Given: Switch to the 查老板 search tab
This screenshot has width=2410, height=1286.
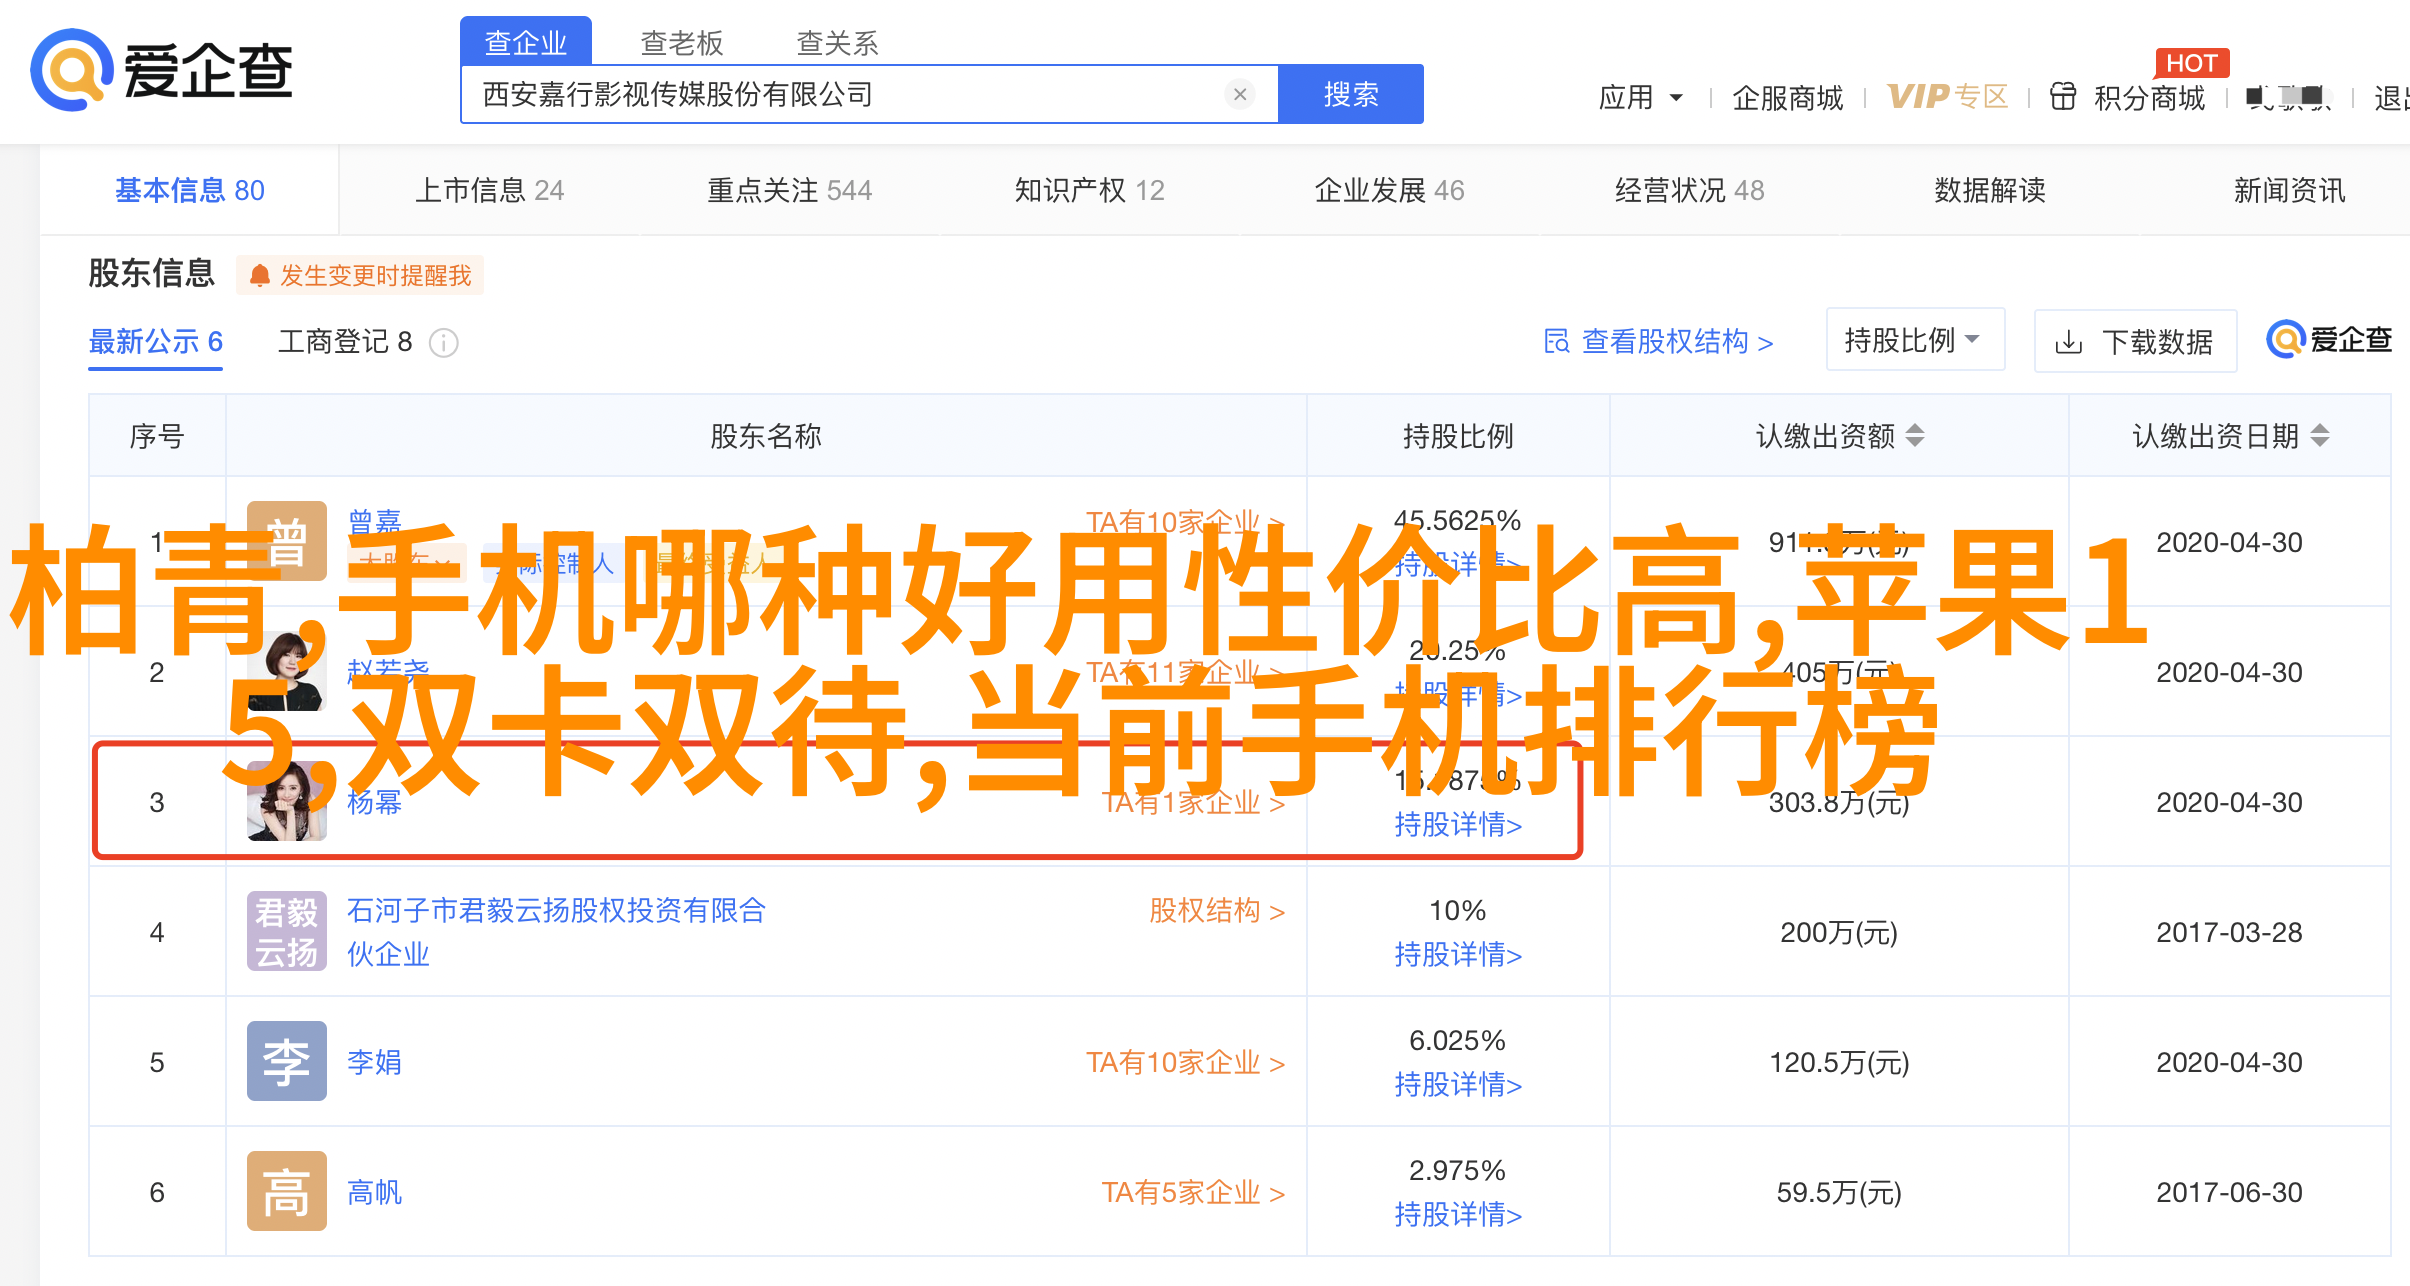Looking at the screenshot, I should (x=682, y=43).
